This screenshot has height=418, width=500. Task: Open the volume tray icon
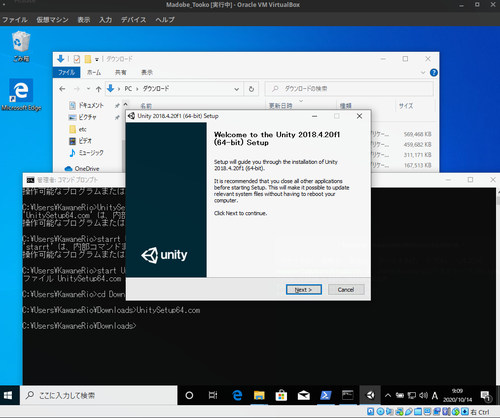tap(424, 395)
